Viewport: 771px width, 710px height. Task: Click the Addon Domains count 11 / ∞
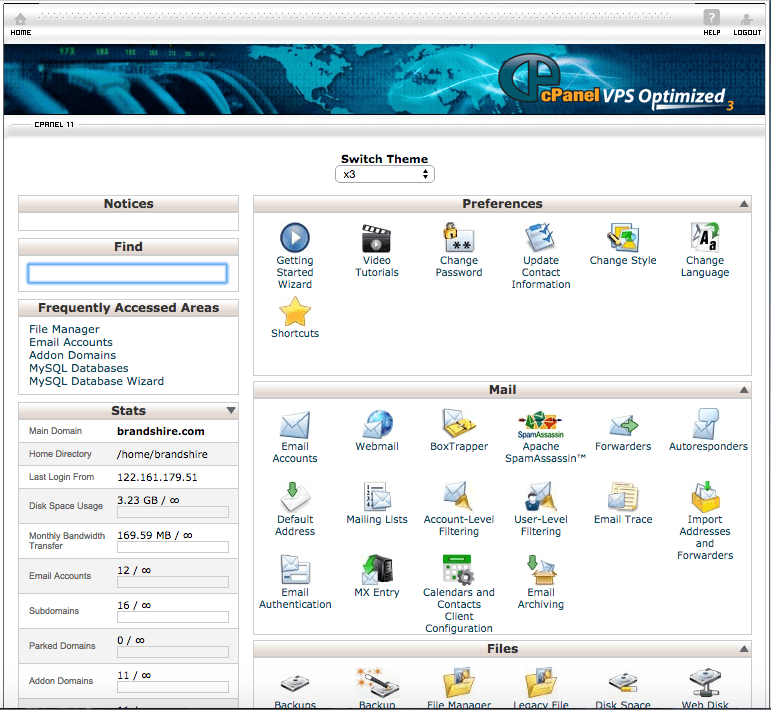click(134, 675)
